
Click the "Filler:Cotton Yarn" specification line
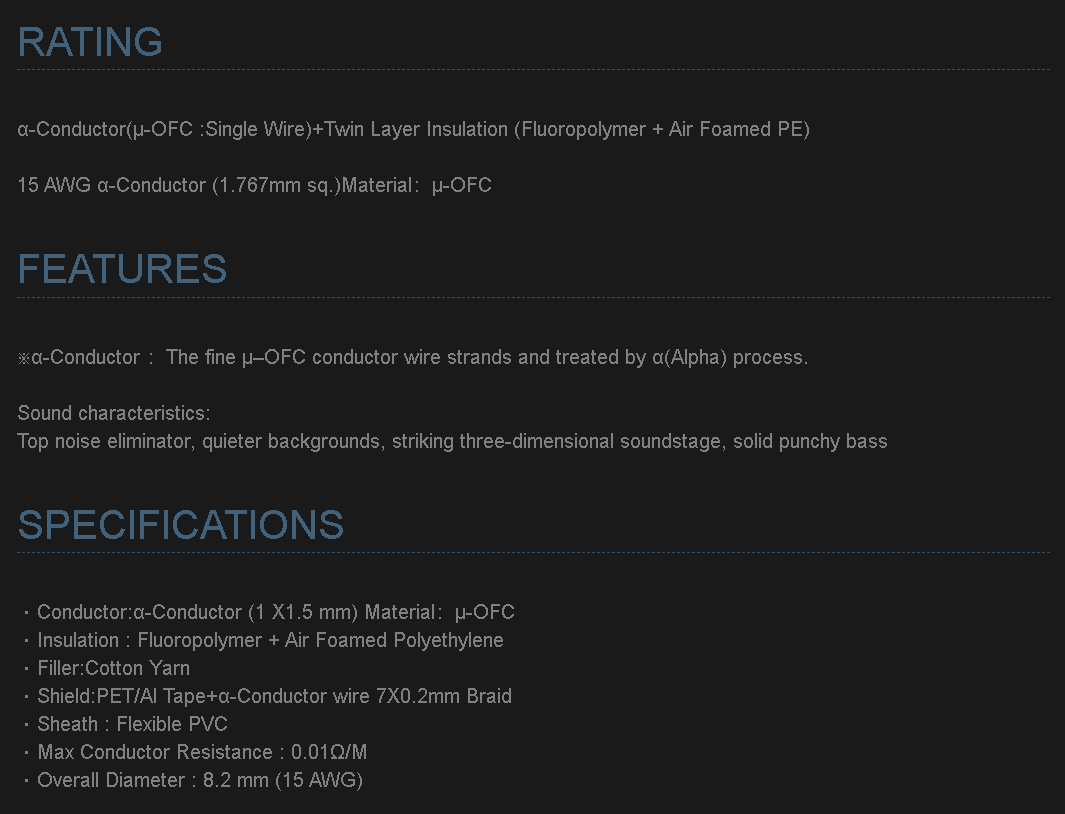(113, 668)
